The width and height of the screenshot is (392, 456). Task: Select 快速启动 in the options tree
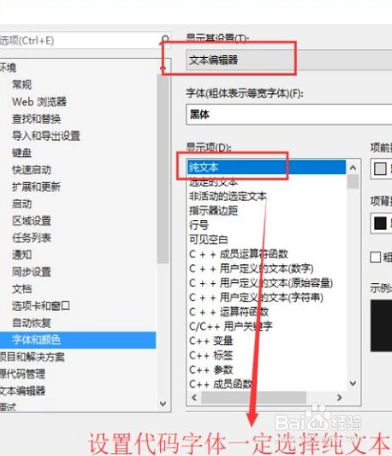pyautogui.click(x=32, y=170)
